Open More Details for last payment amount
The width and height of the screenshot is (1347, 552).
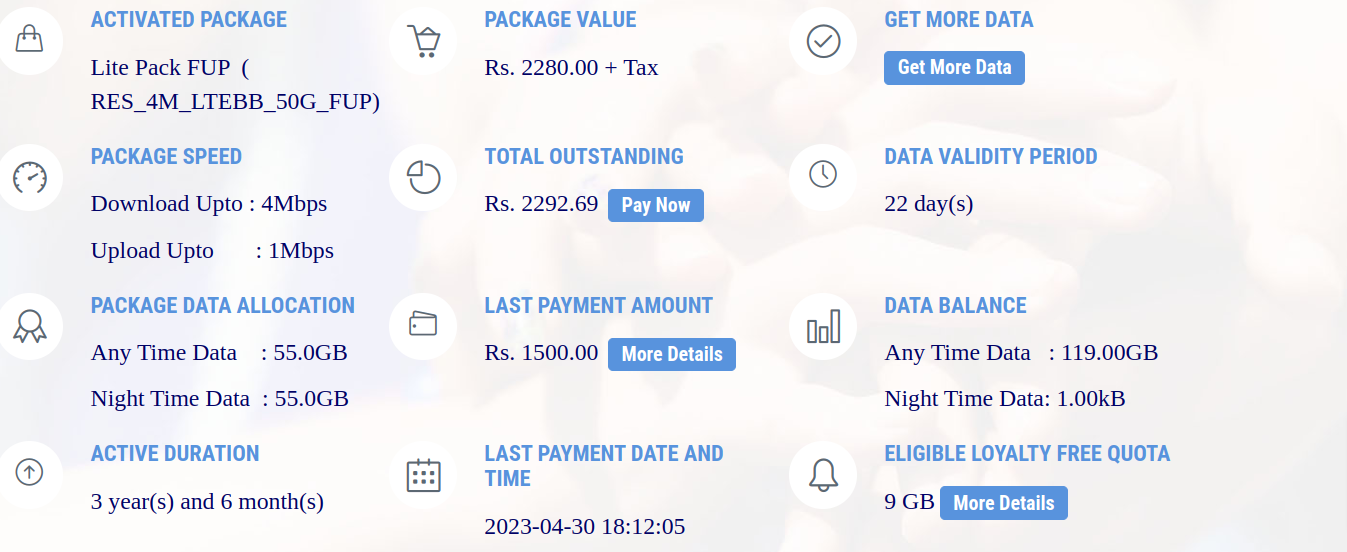pyautogui.click(x=672, y=354)
